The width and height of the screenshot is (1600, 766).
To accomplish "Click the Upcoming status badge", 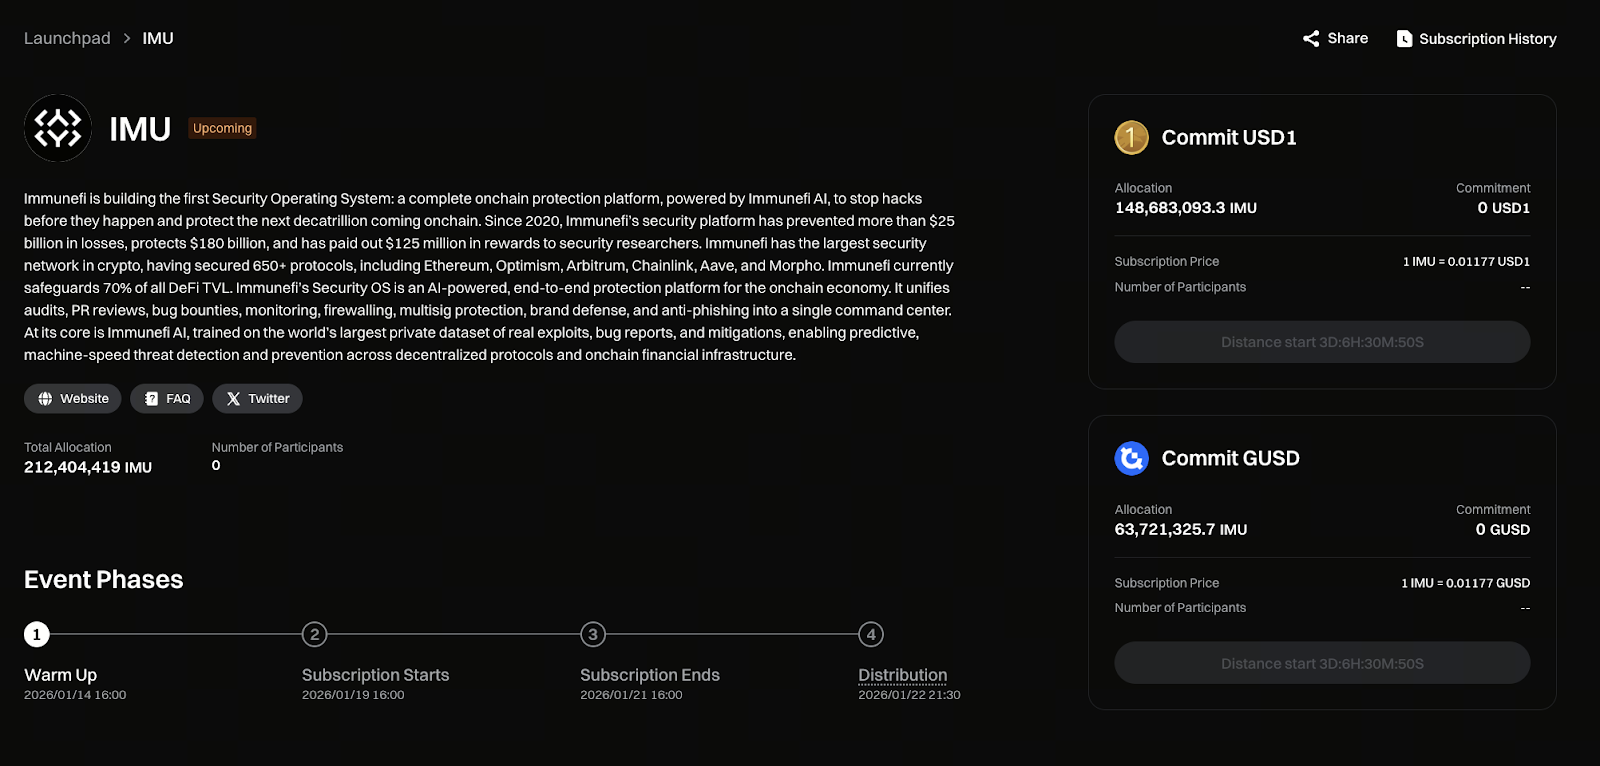I will pyautogui.click(x=222, y=128).
